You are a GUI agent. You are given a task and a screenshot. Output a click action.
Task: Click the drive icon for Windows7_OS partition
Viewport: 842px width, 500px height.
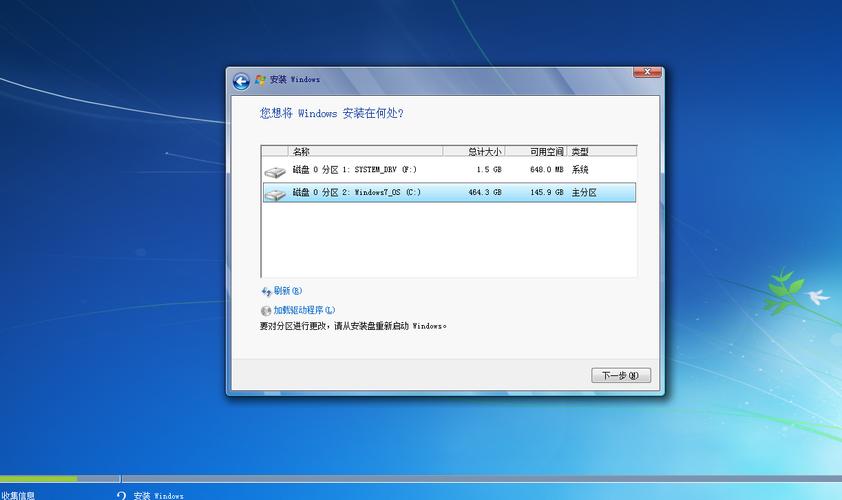[x=275, y=194]
